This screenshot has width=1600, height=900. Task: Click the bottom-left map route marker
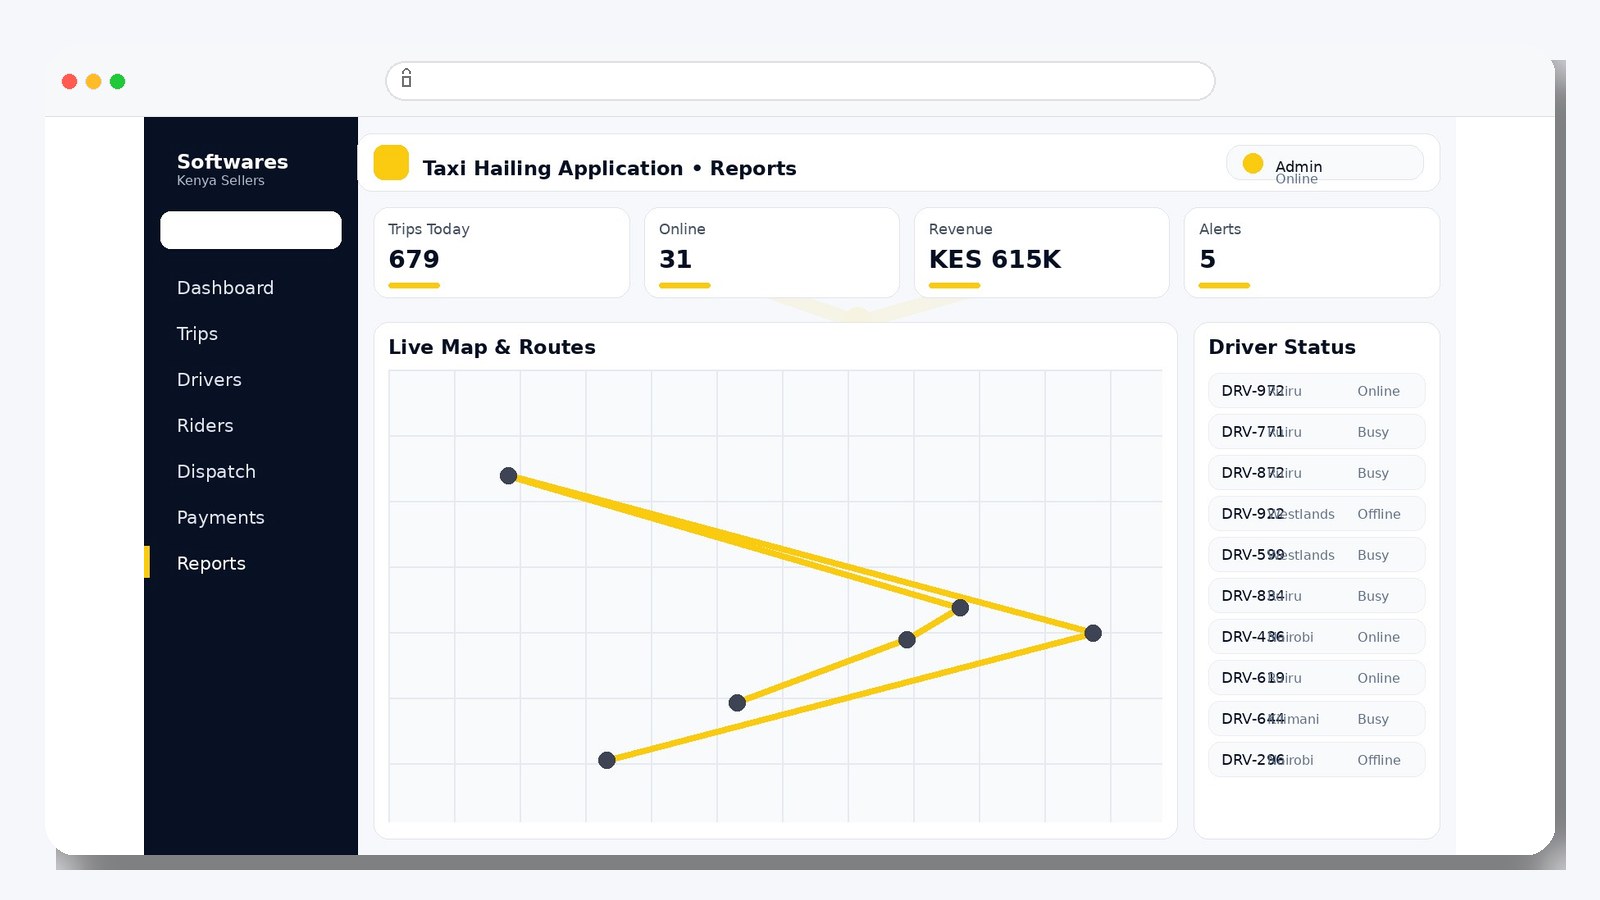point(606,760)
